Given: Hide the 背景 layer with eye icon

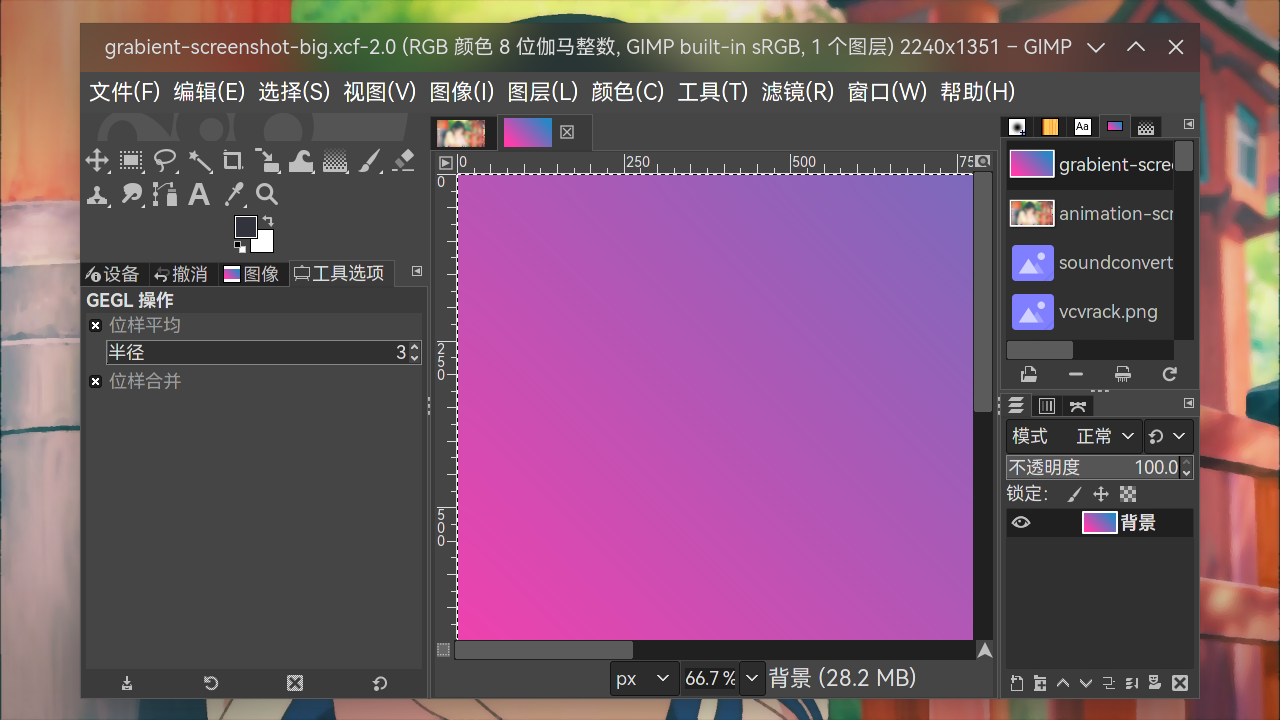Looking at the screenshot, I should [x=1020, y=523].
